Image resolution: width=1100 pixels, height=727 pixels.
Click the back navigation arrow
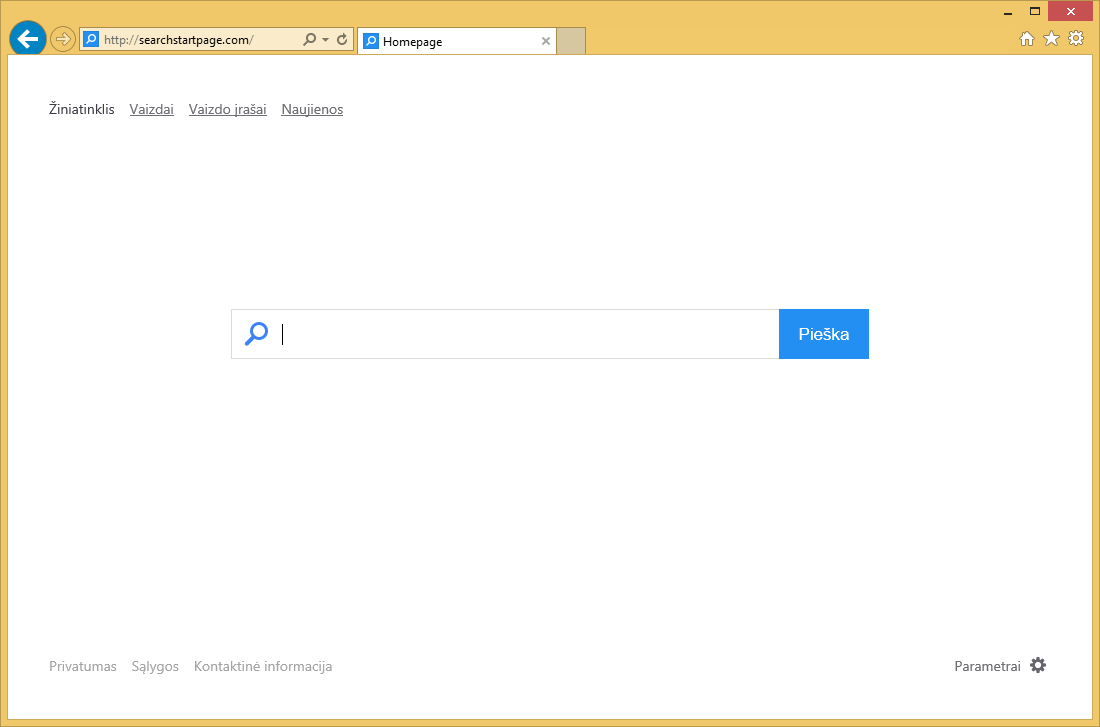(x=27, y=38)
